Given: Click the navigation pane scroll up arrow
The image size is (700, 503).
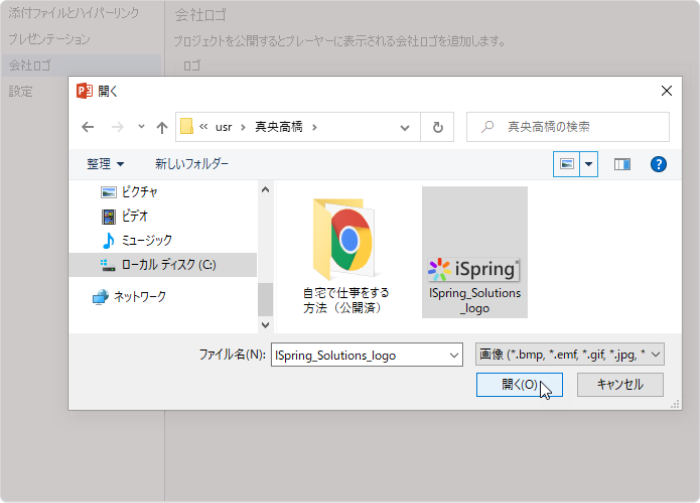Looking at the screenshot, I should point(266,190).
